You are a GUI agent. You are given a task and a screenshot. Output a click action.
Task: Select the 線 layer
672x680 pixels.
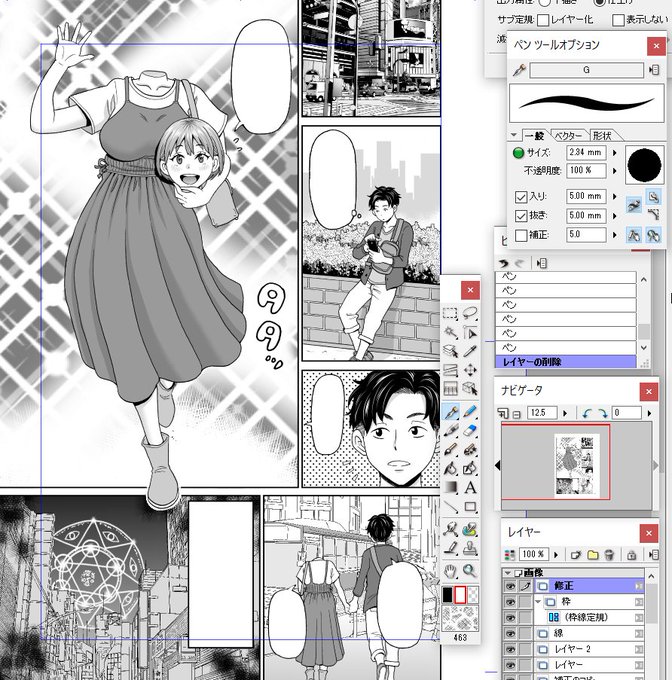[x=589, y=634]
